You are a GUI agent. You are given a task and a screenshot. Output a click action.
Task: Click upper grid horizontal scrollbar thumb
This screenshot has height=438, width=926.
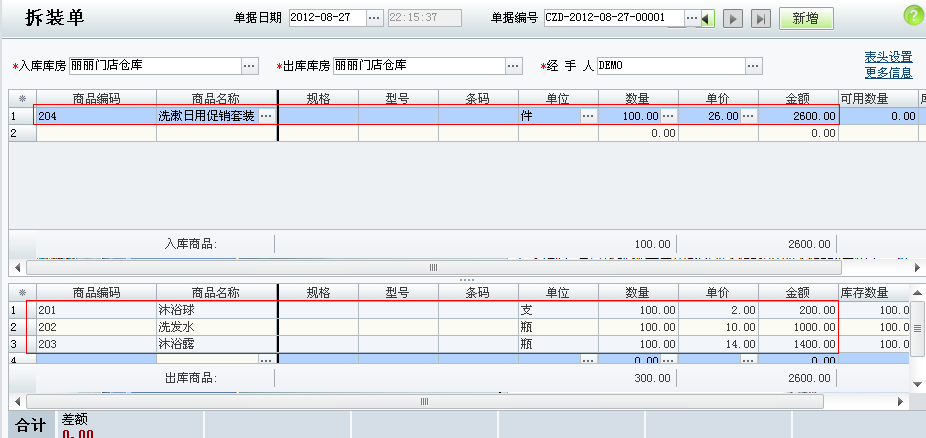[x=433, y=267]
